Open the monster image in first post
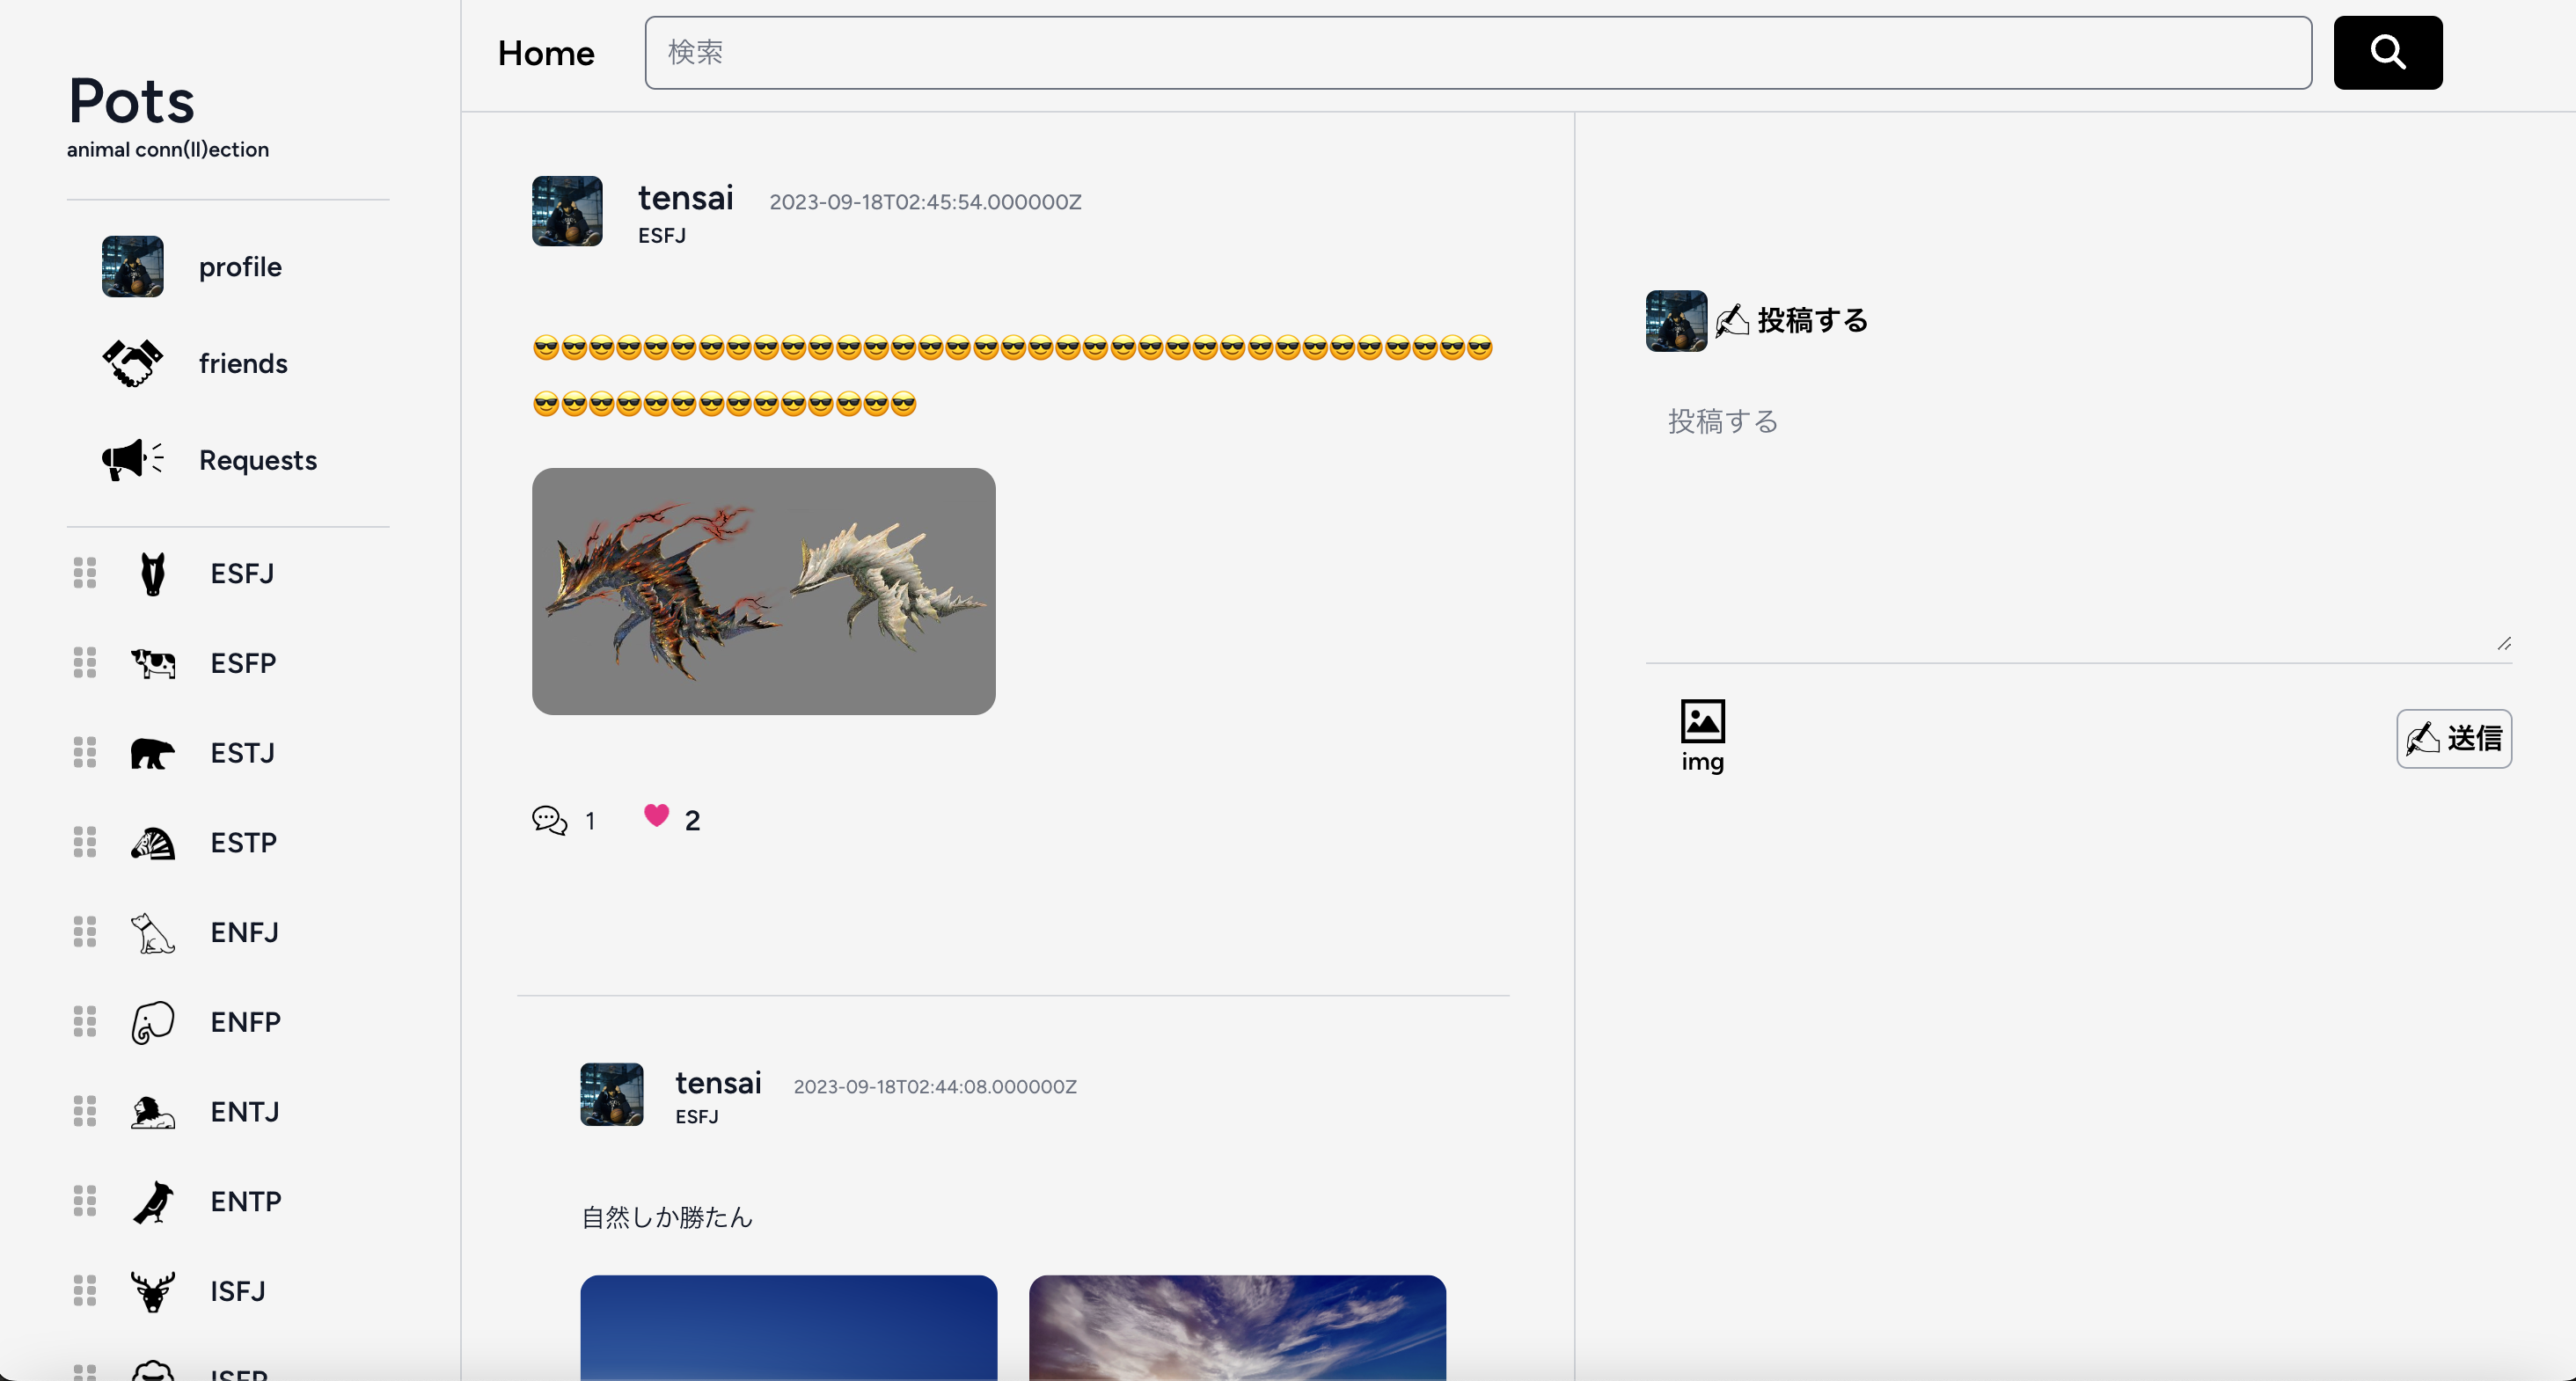 point(763,591)
